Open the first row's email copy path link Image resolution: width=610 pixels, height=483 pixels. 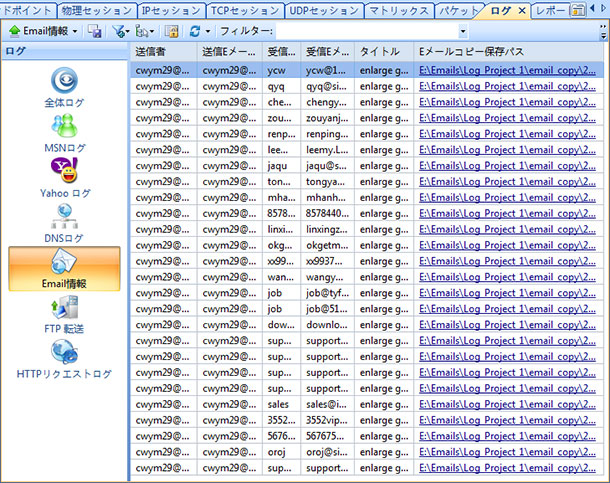coord(508,71)
